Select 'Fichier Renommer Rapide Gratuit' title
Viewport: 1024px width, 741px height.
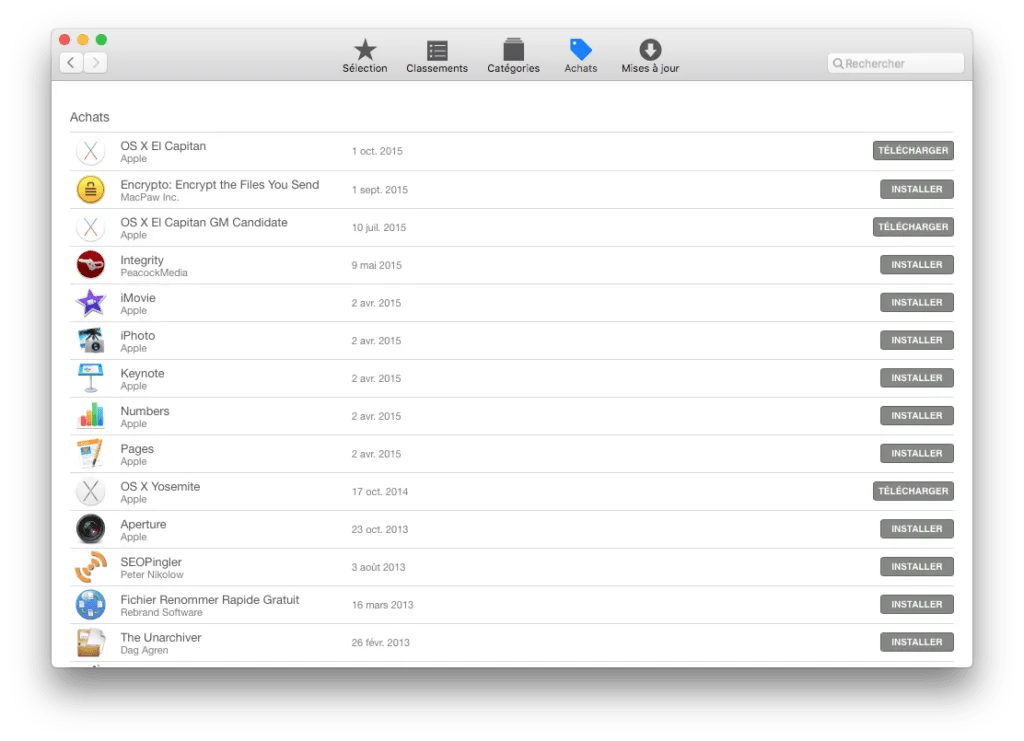210,600
